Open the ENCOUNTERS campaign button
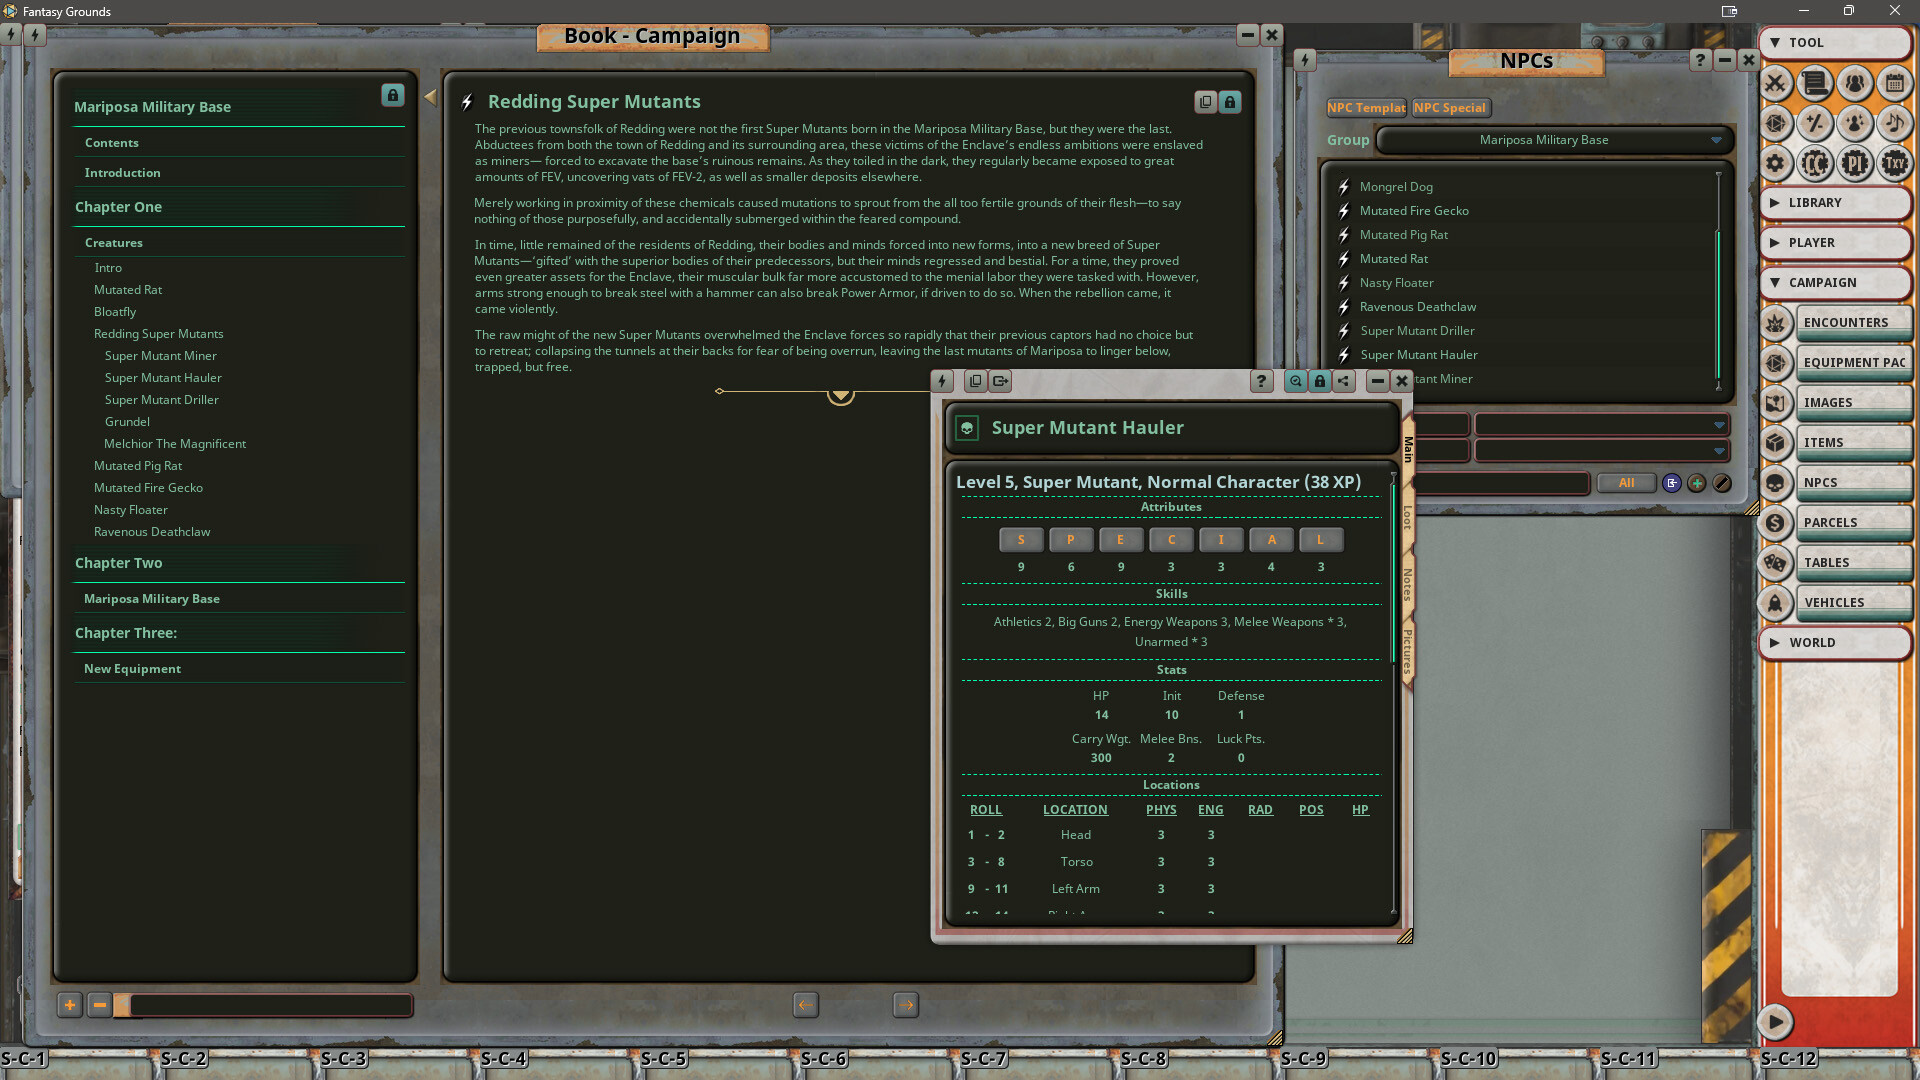 click(x=1853, y=322)
